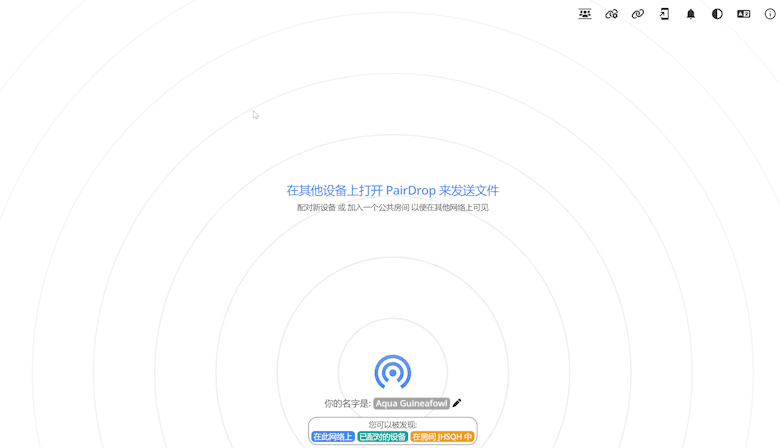
Task: Click the 你的名字是 label
Action: pos(347,404)
